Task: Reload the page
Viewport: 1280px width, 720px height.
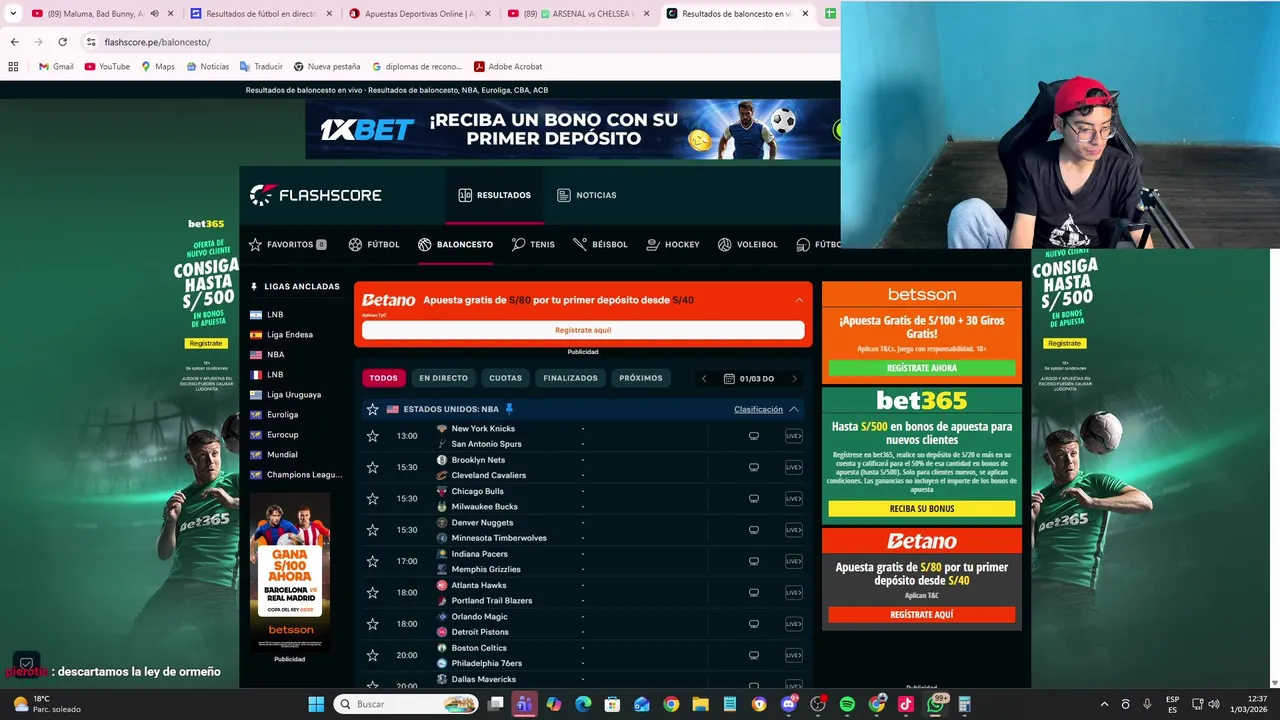Action: [x=62, y=42]
